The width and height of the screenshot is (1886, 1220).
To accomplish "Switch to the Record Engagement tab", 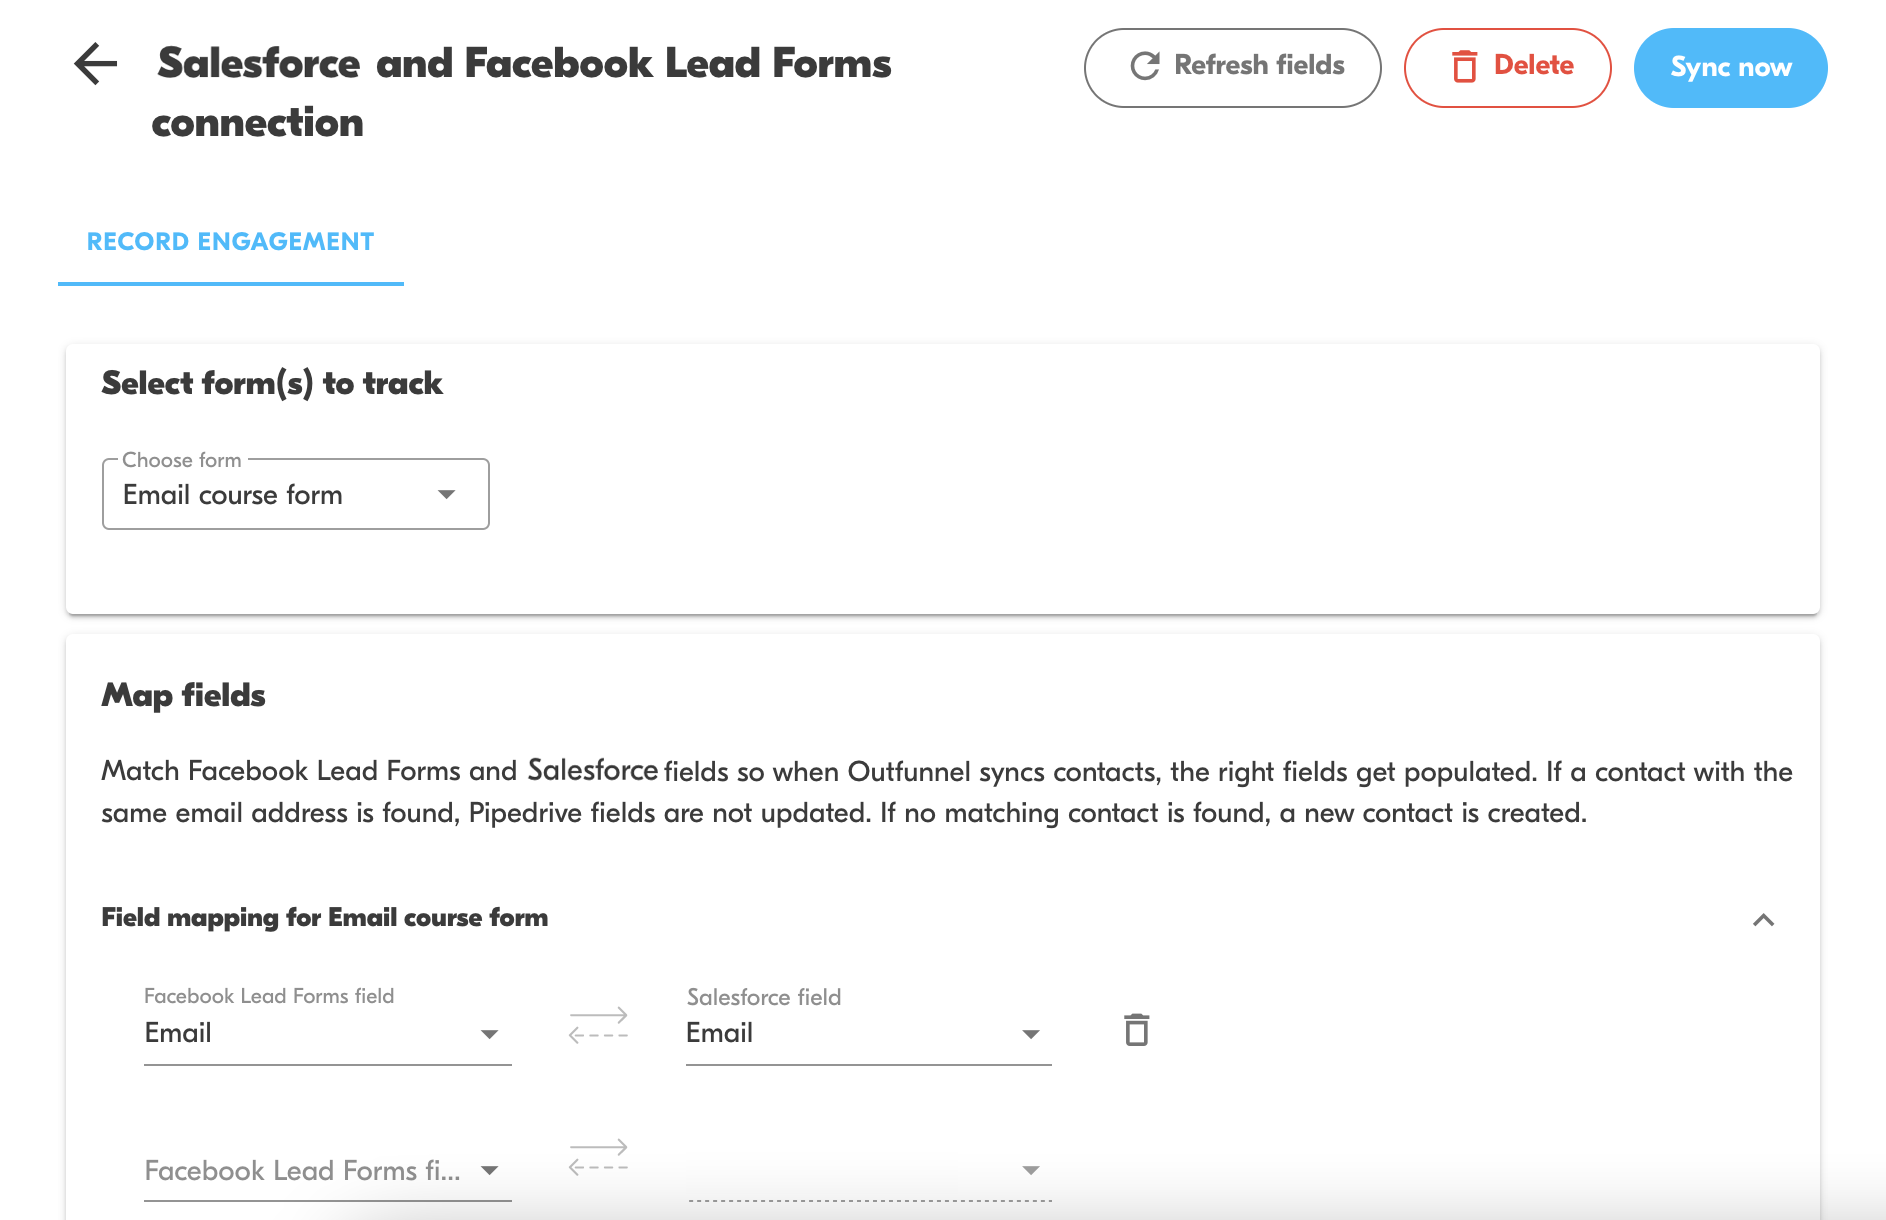I will (x=230, y=242).
